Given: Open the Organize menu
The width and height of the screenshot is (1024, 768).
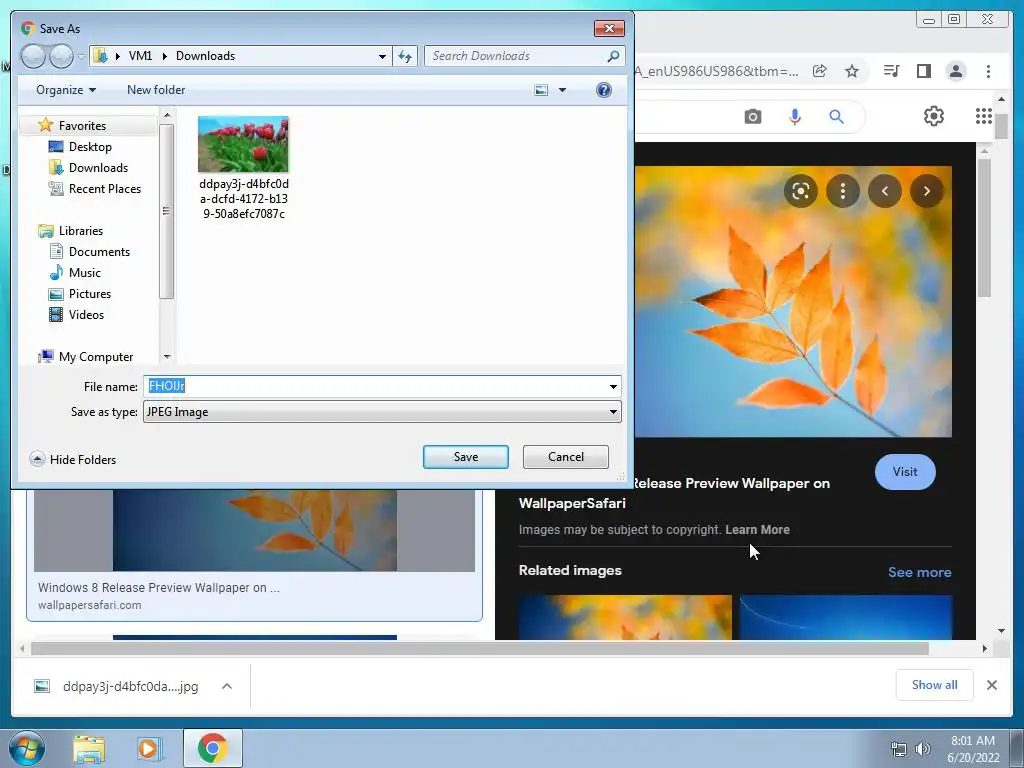Looking at the screenshot, I should pyautogui.click(x=66, y=90).
